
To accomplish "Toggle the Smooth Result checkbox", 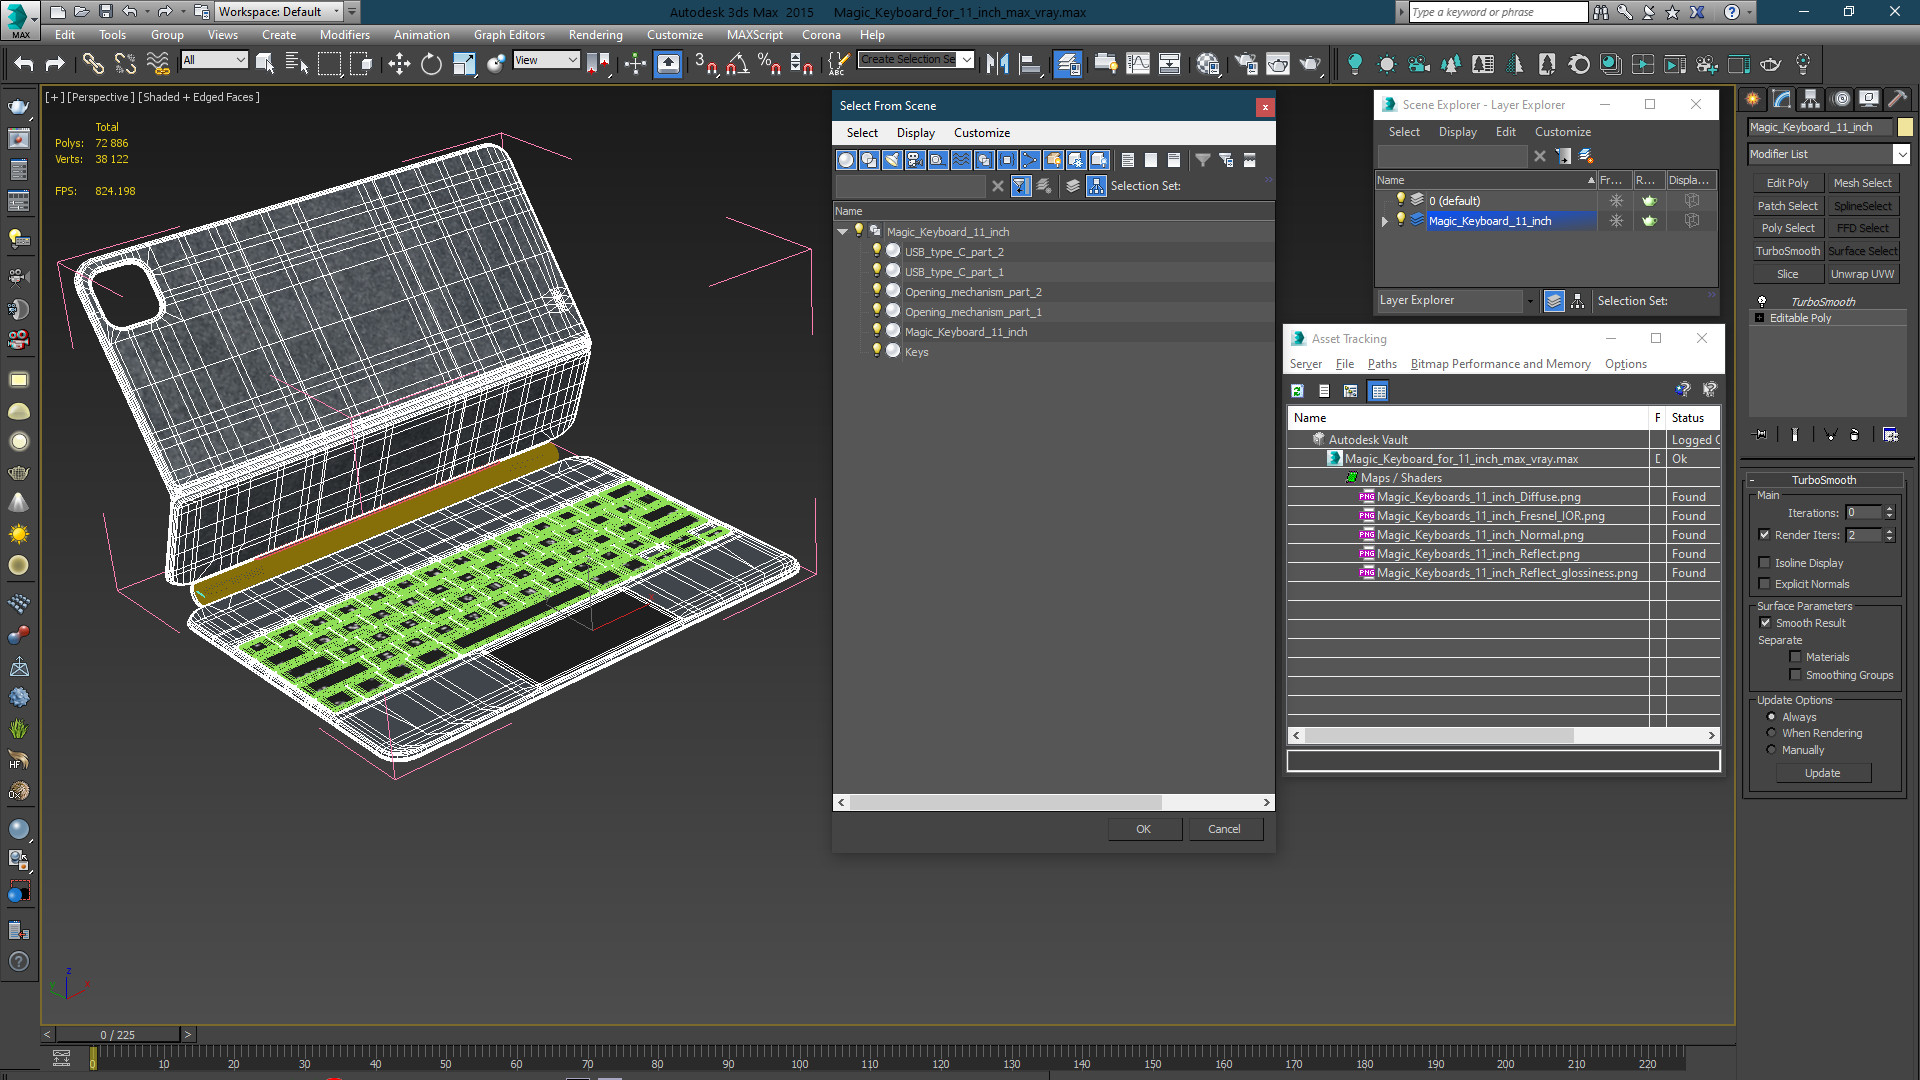I will coord(1766,623).
